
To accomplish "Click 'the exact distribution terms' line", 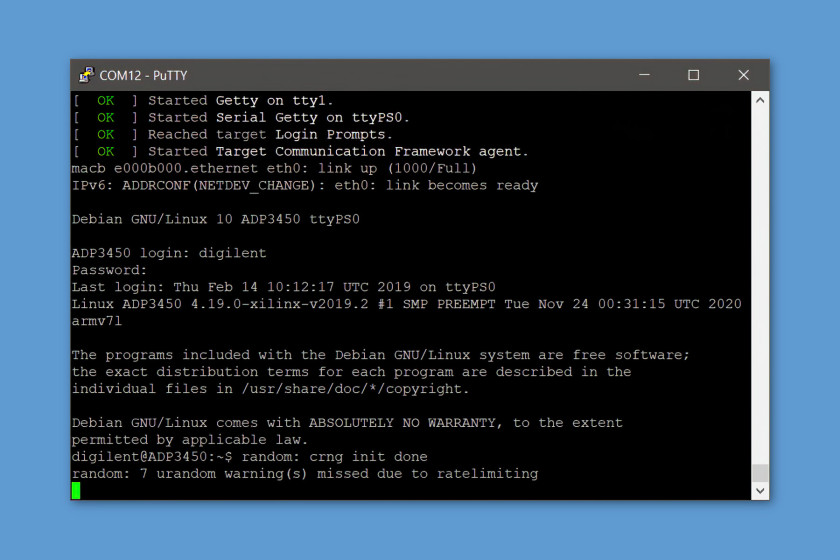I will [351, 372].
